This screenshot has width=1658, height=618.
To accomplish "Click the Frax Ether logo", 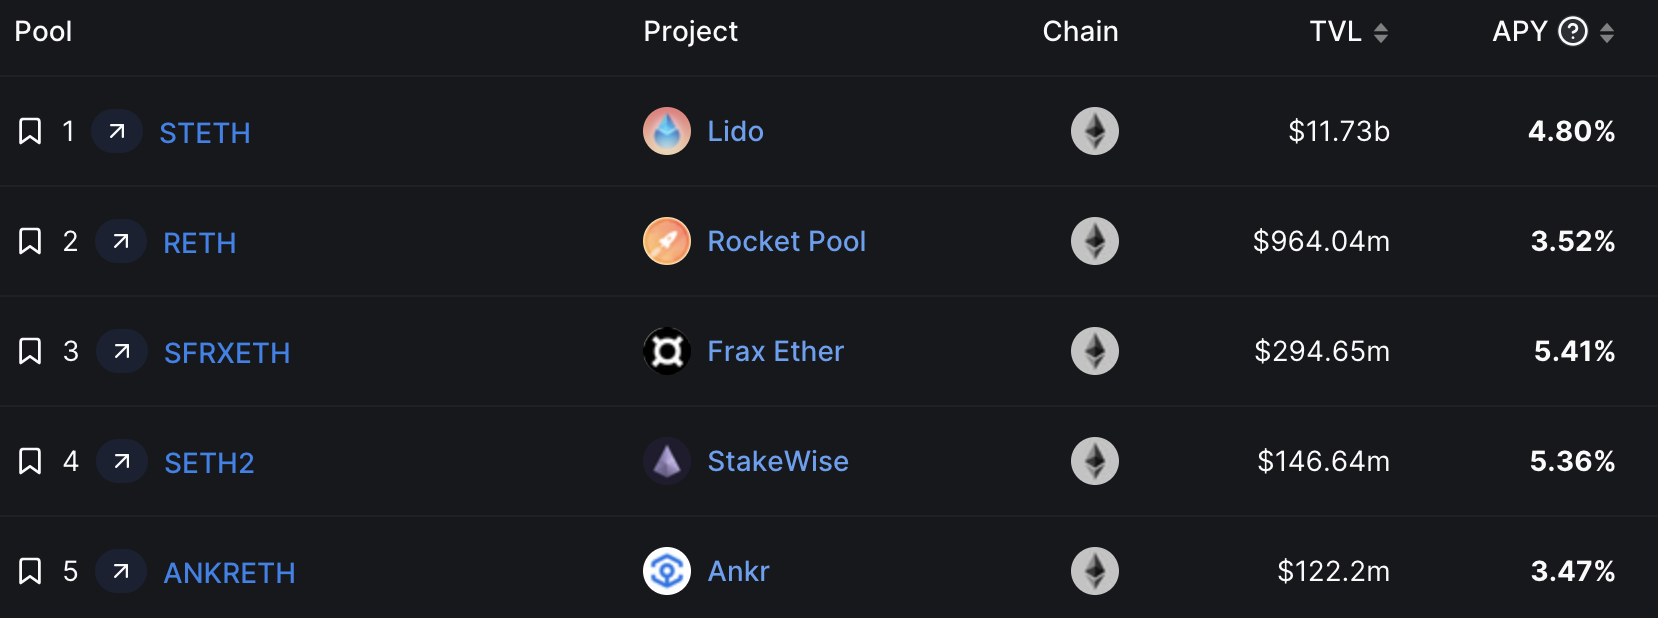I will point(667,351).
